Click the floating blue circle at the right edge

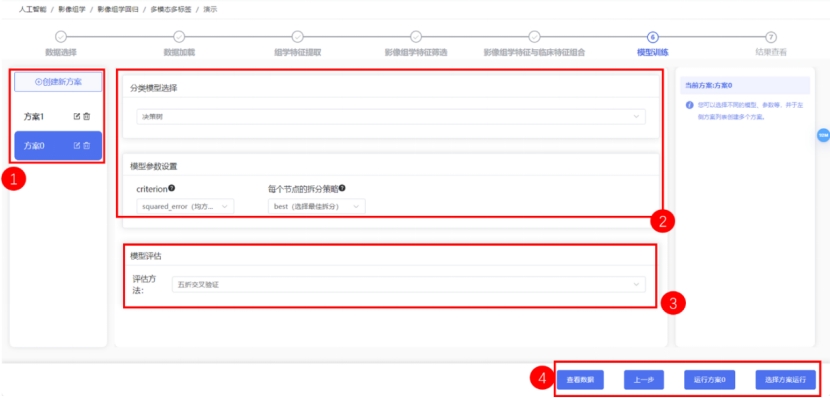click(x=823, y=135)
